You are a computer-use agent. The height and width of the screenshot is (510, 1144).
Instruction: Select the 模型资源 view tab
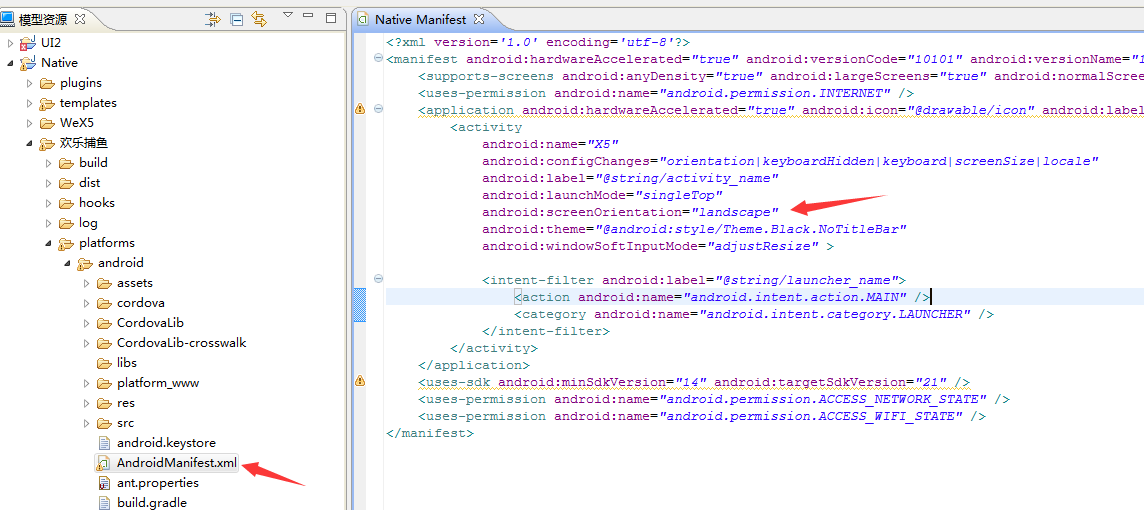click(x=44, y=19)
